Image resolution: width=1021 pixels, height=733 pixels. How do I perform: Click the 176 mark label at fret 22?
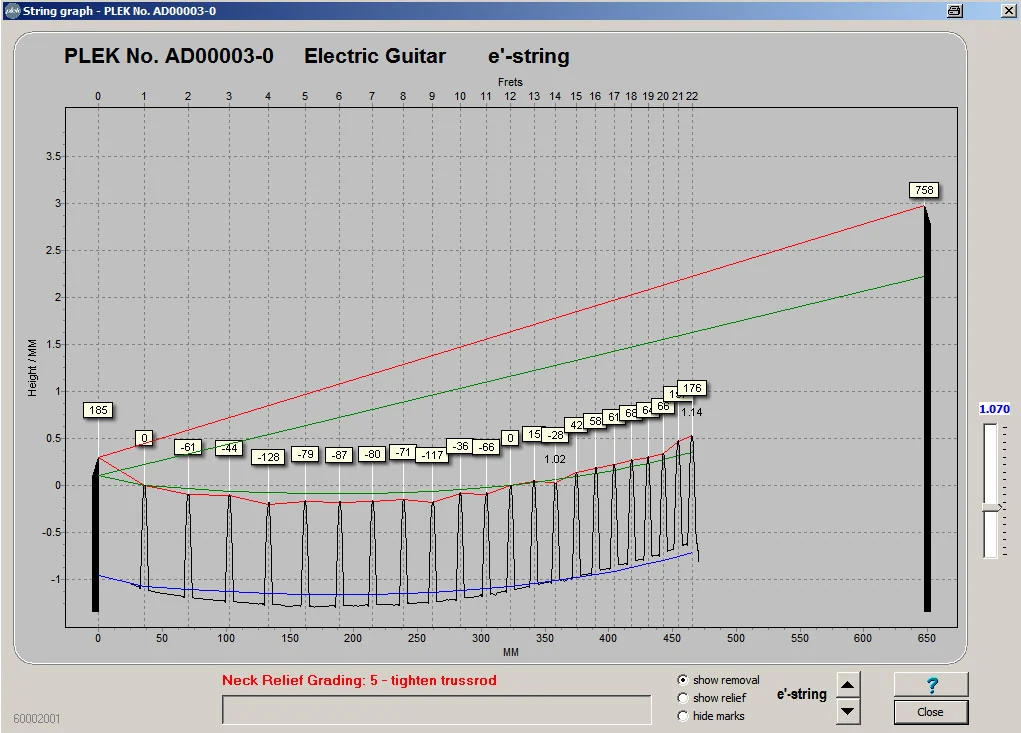[x=692, y=388]
